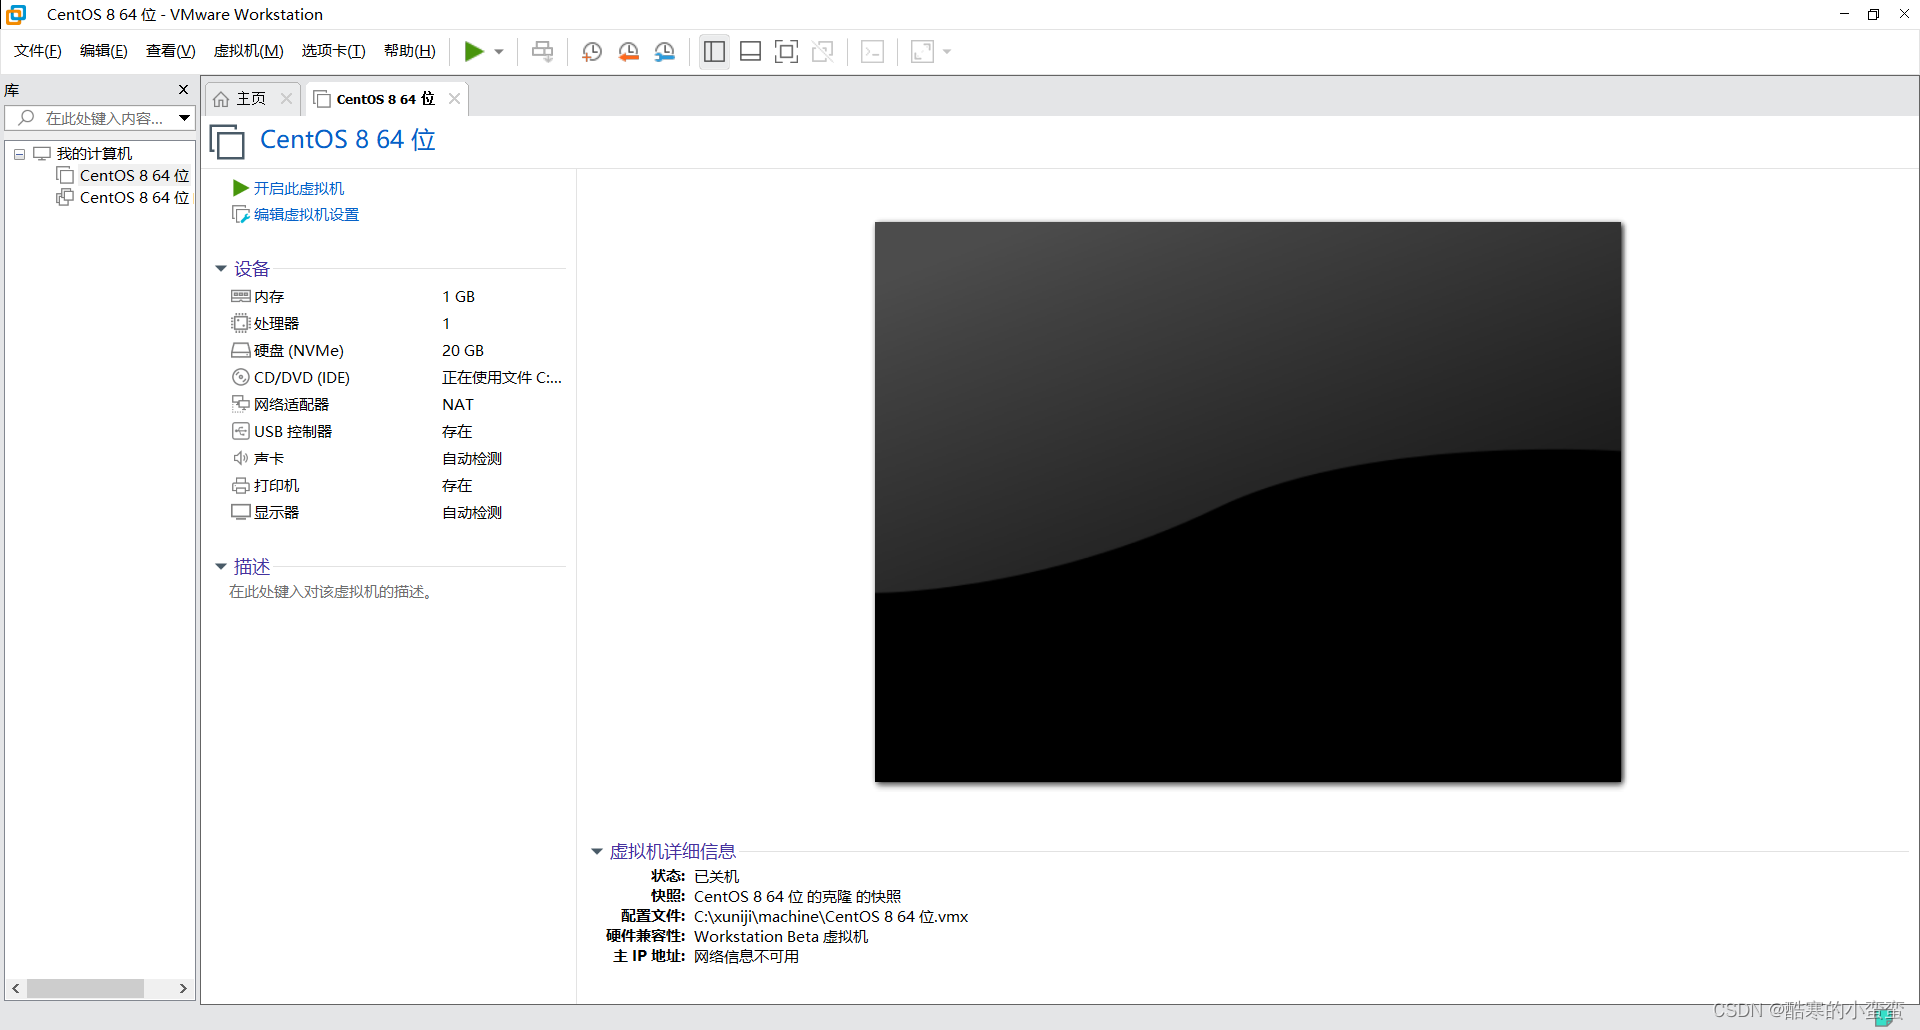Expand the power button dropdown arrow

pos(497,51)
